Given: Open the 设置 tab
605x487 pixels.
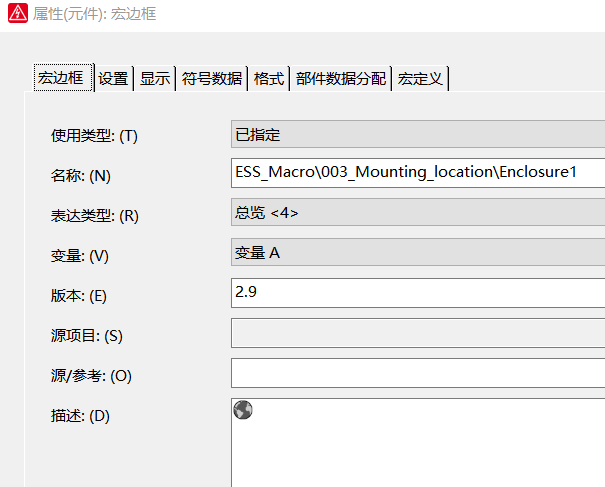Looking at the screenshot, I should [113, 79].
